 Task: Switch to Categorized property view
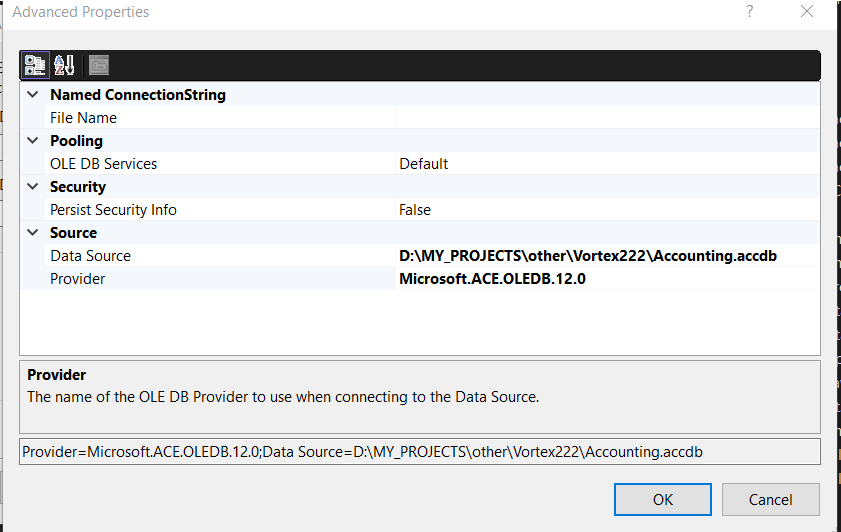(35, 65)
